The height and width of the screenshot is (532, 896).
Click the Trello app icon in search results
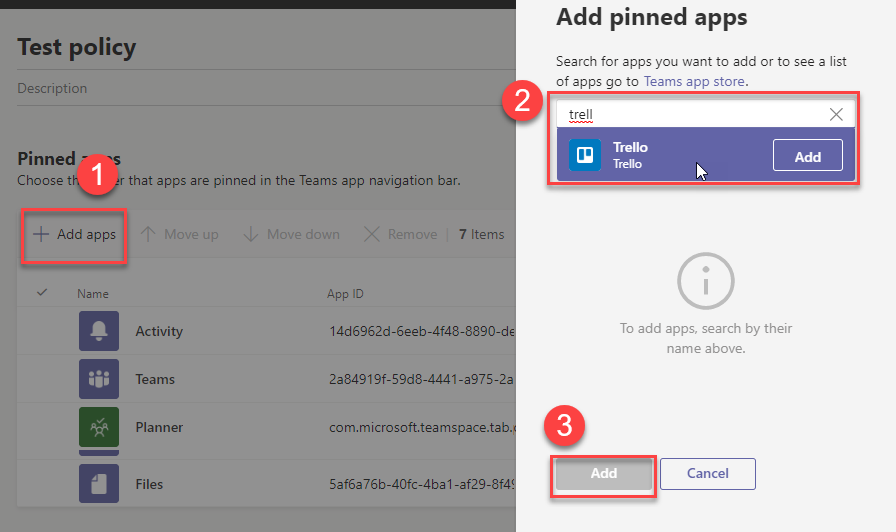pyautogui.click(x=585, y=155)
